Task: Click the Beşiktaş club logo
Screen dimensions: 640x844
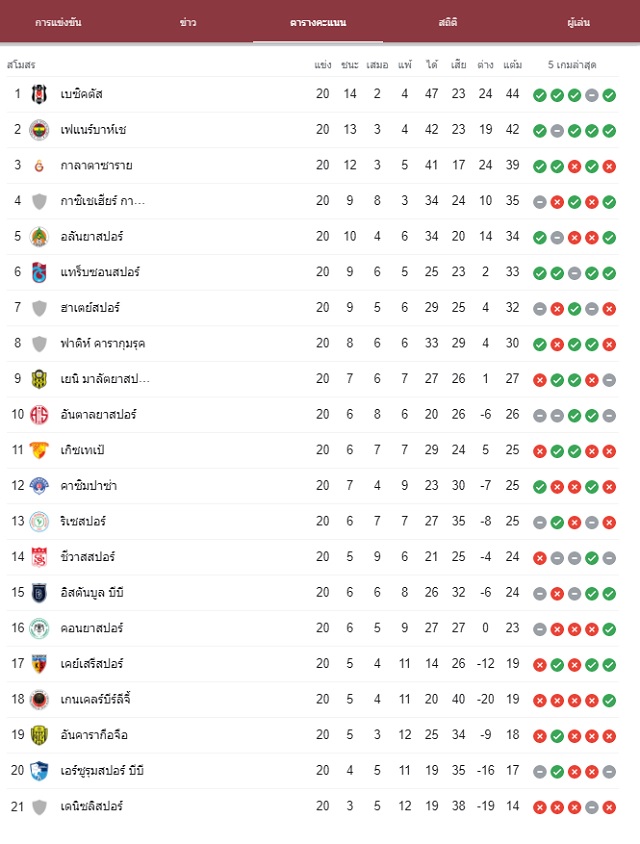Action: click(x=39, y=94)
